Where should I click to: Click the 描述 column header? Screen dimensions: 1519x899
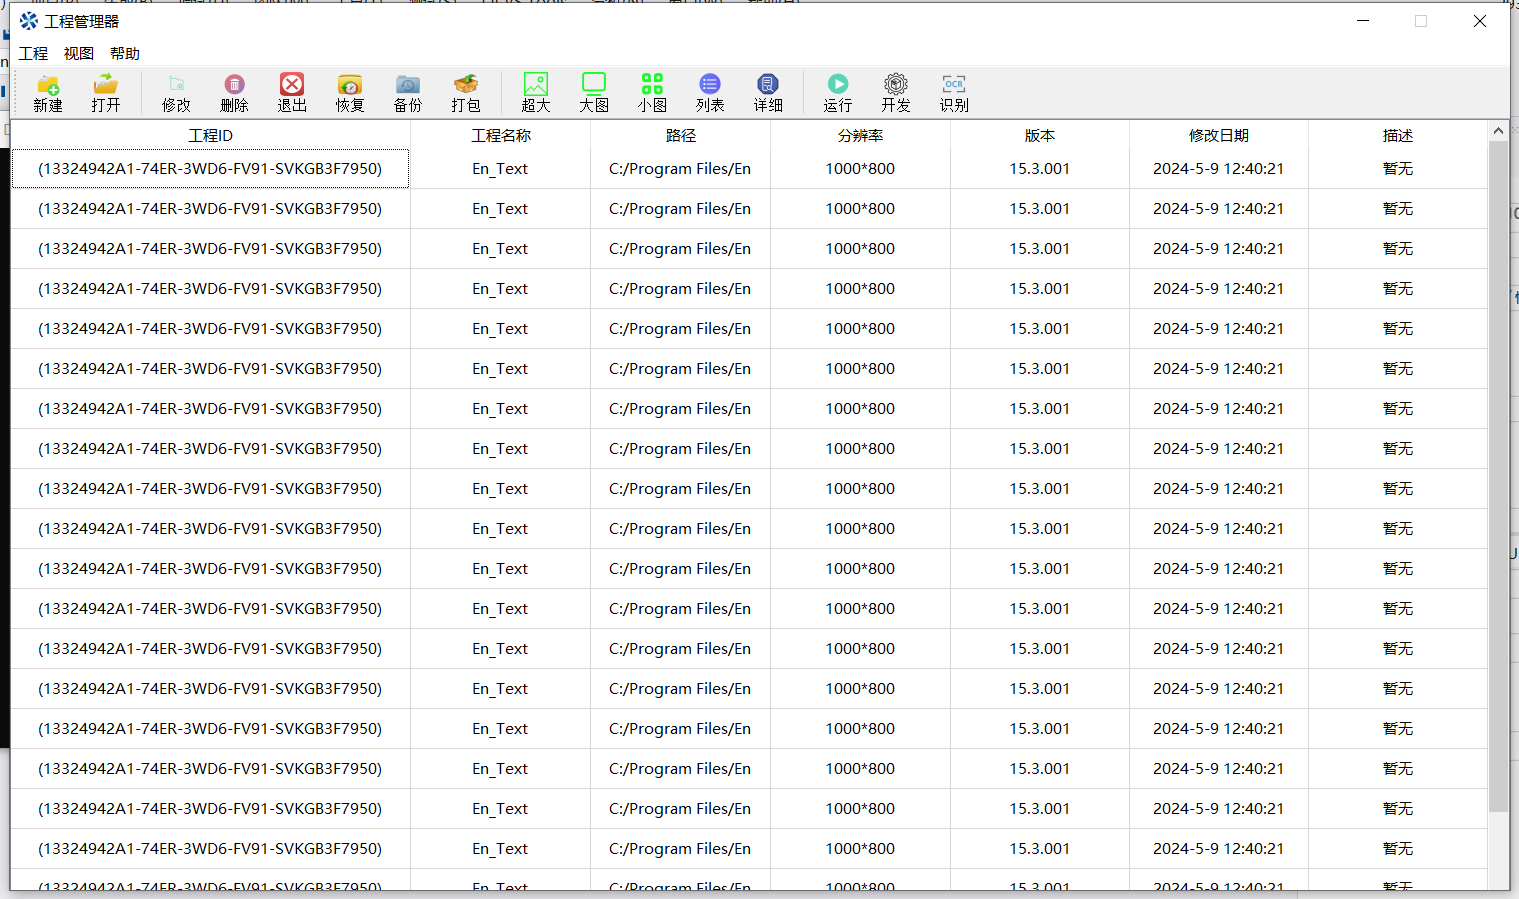point(1398,135)
